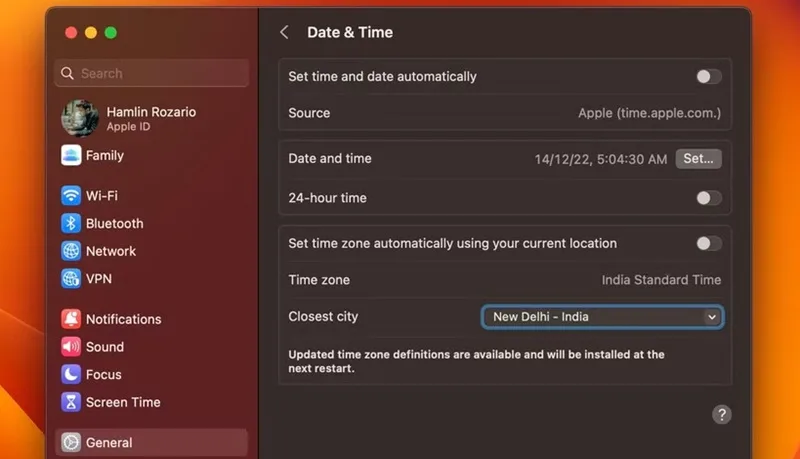Viewport: 800px width, 459px height.
Task: Click Apple (time.apple.com.) source value
Action: click(x=649, y=113)
